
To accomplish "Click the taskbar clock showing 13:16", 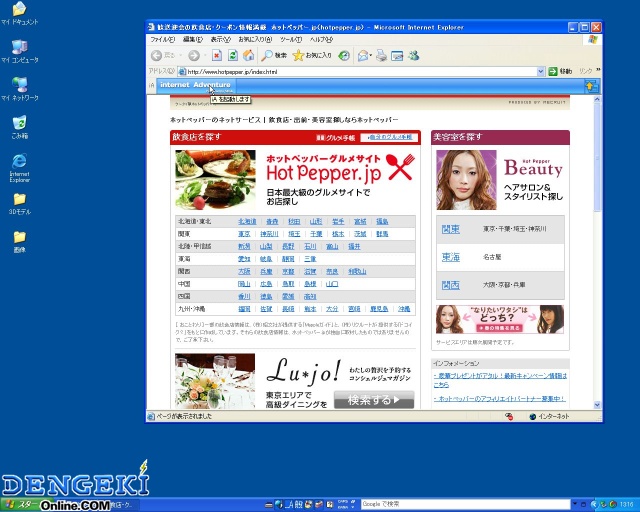I will point(627,505).
